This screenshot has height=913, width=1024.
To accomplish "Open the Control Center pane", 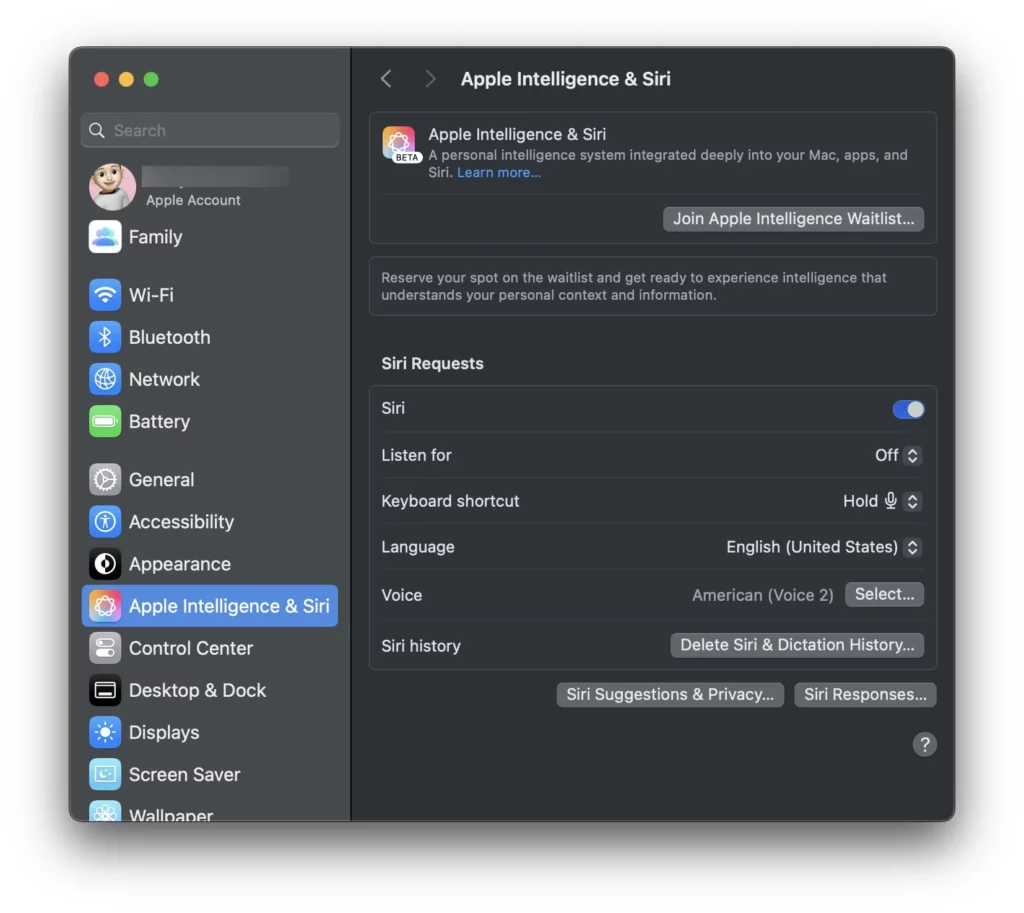I will pyautogui.click(x=210, y=648).
